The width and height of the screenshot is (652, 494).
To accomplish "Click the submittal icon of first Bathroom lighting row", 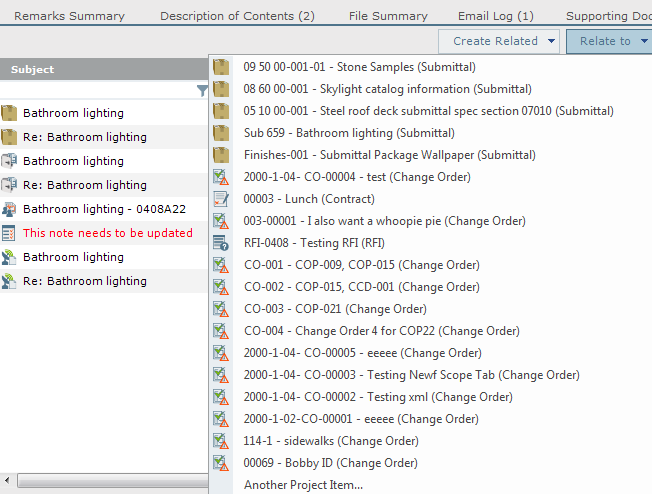I will [9, 113].
